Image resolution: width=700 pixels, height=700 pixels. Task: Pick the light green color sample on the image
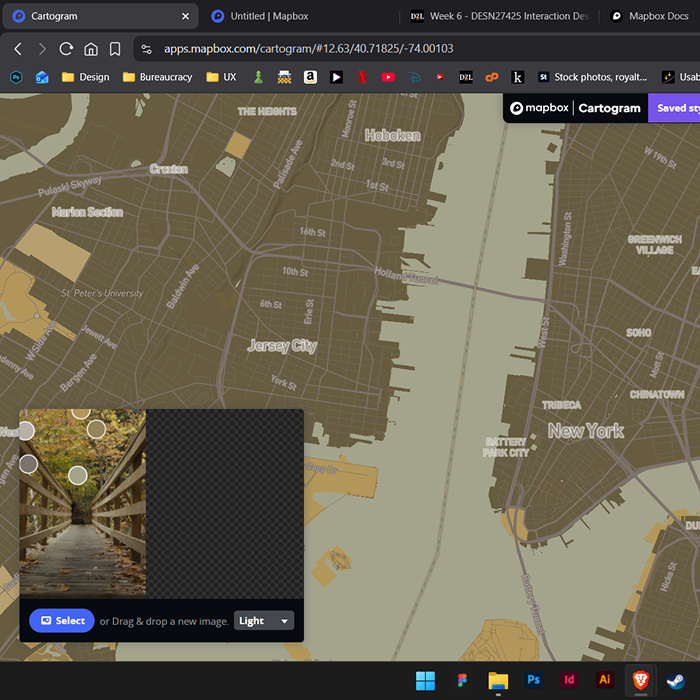[x=78, y=475]
